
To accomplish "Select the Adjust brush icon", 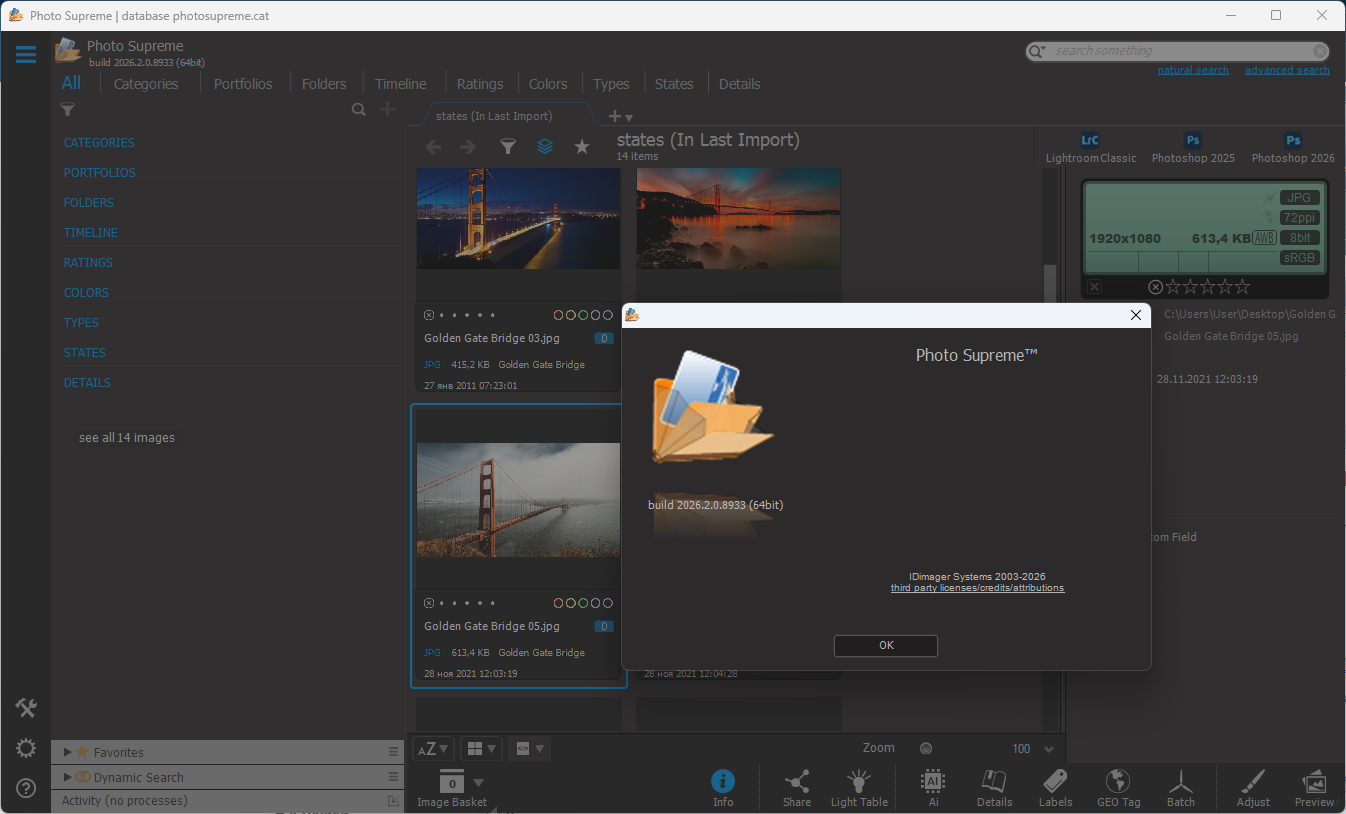I will 1252,782.
